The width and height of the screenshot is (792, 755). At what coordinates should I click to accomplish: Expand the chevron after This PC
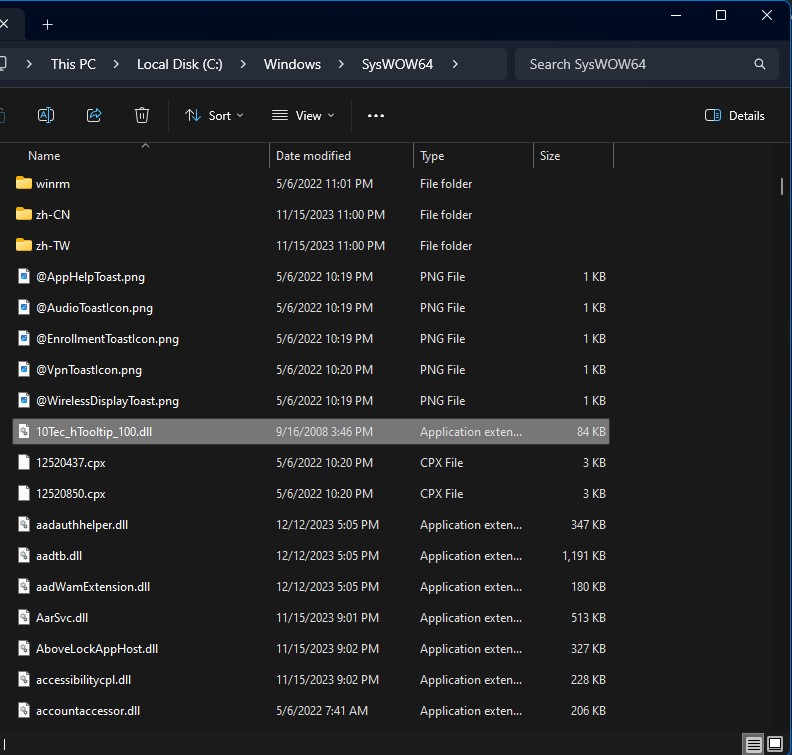point(116,64)
